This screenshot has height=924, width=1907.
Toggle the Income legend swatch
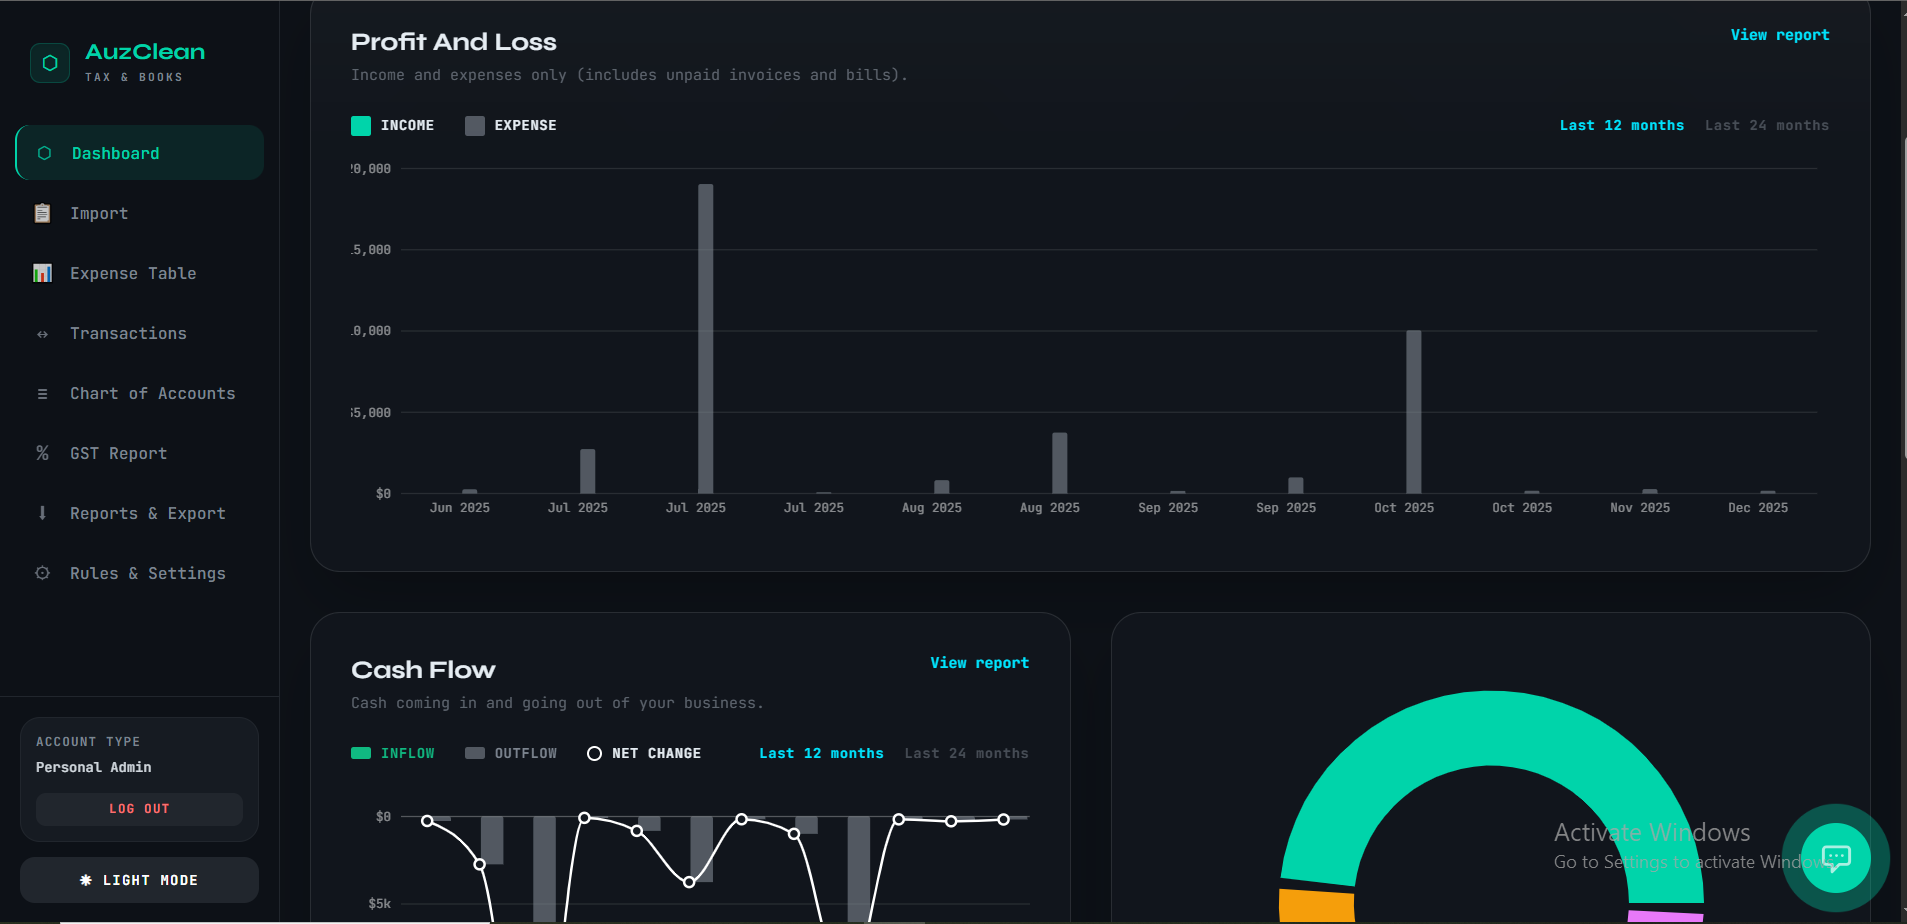point(361,126)
